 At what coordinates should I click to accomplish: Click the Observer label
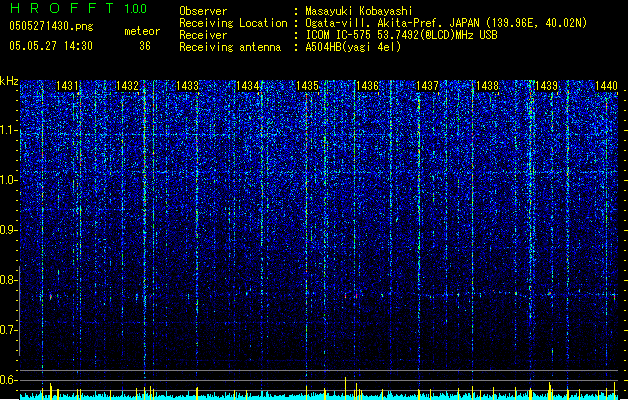click(x=203, y=11)
